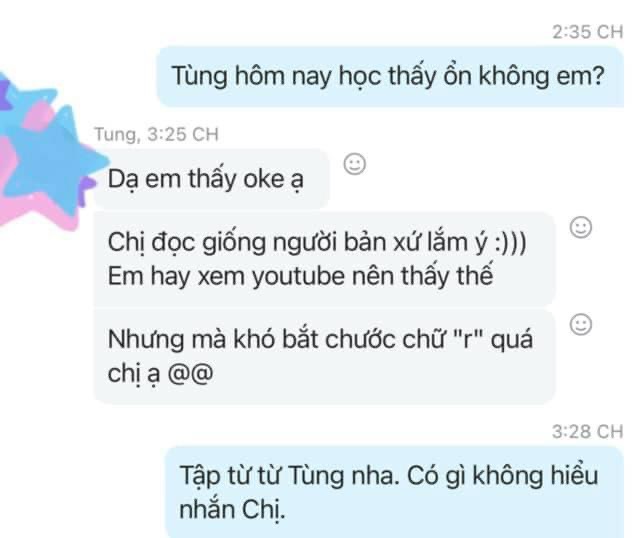Click the "nhắn Chị." line in last reply

click(x=232, y=510)
